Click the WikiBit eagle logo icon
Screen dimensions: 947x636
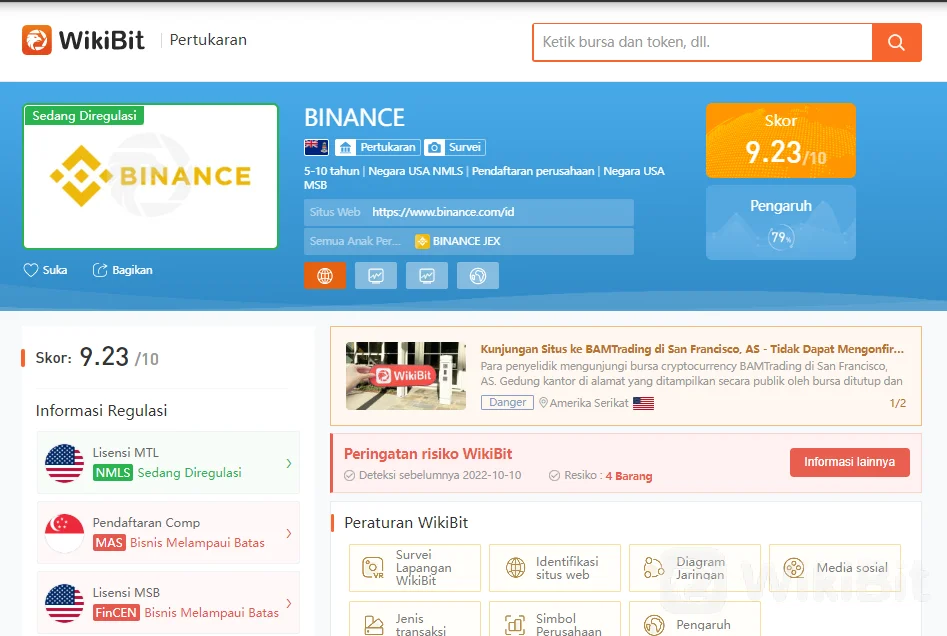pyautogui.click(x=37, y=40)
